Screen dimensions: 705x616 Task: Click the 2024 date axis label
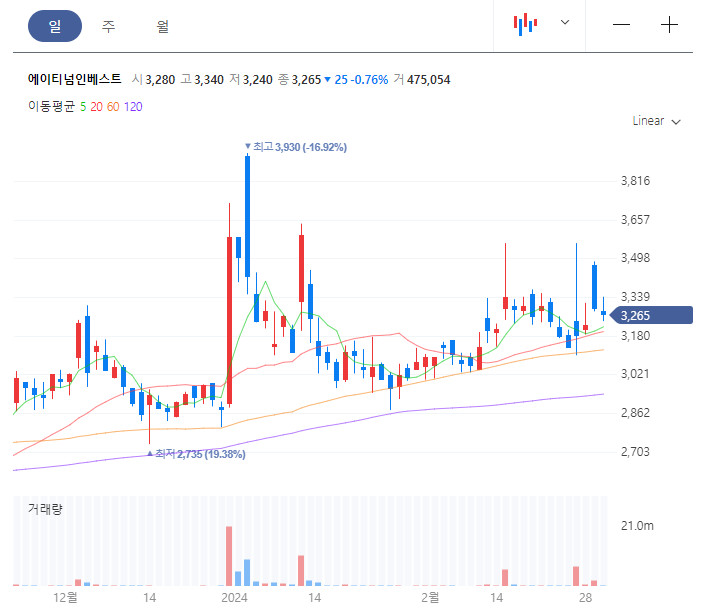(234, 598)
